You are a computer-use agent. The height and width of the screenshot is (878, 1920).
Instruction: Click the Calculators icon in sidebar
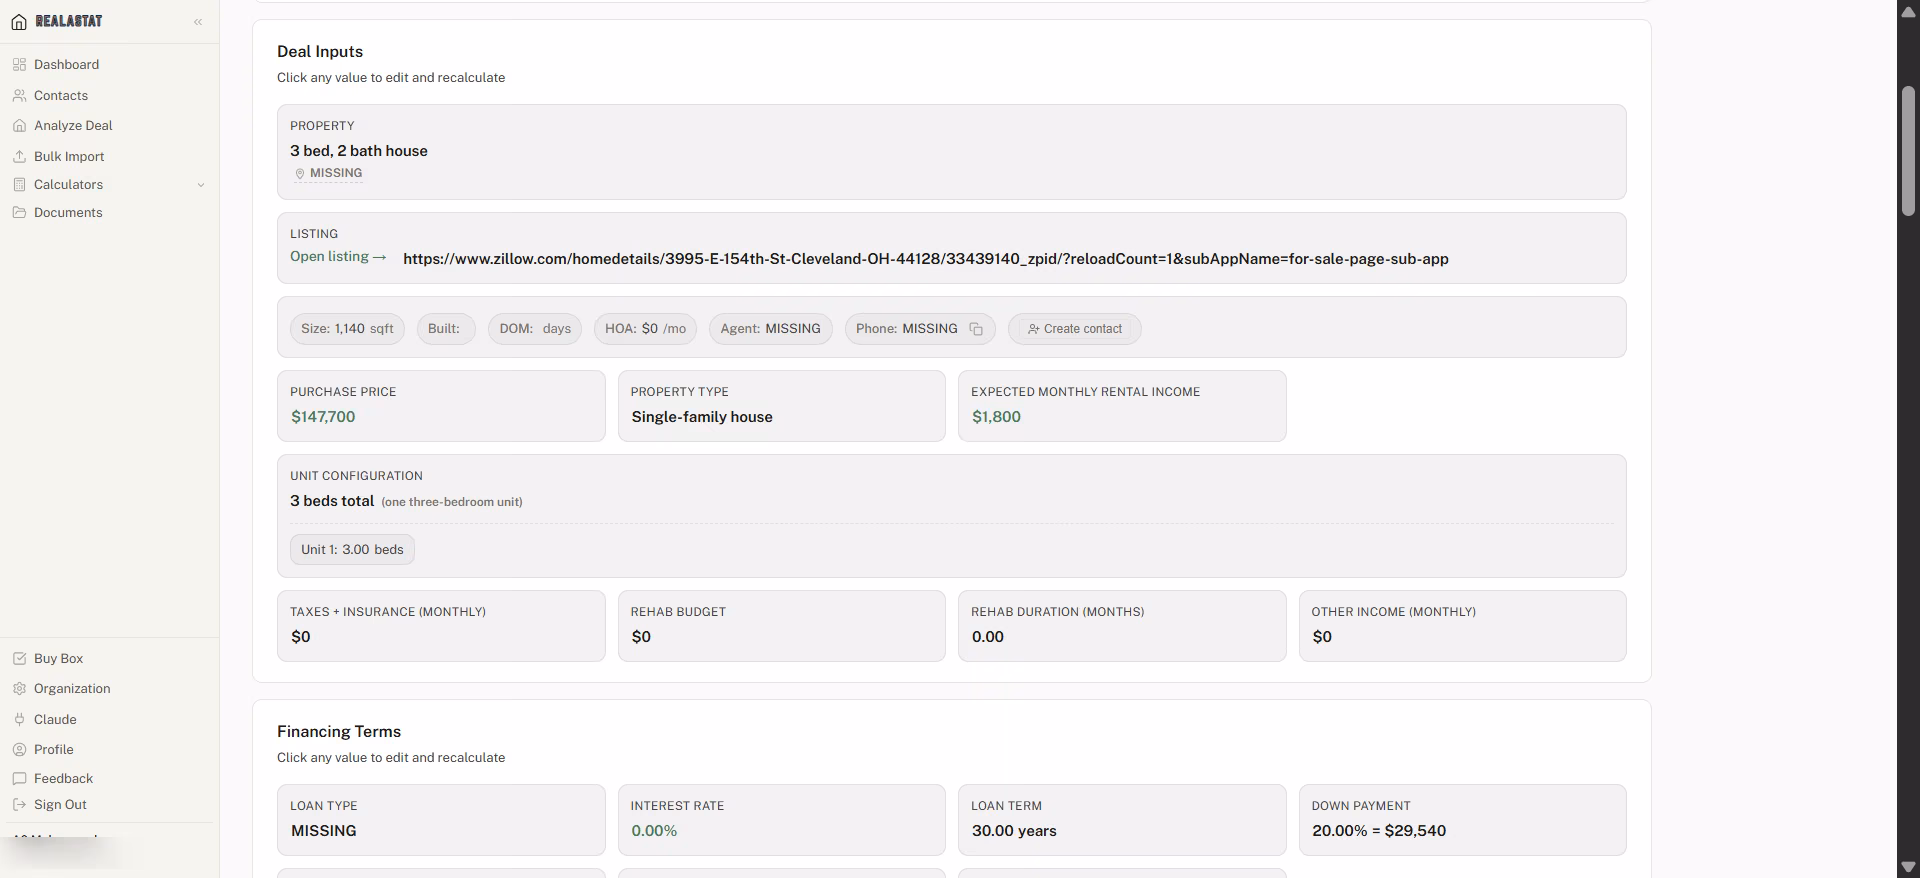click(19, 184)
